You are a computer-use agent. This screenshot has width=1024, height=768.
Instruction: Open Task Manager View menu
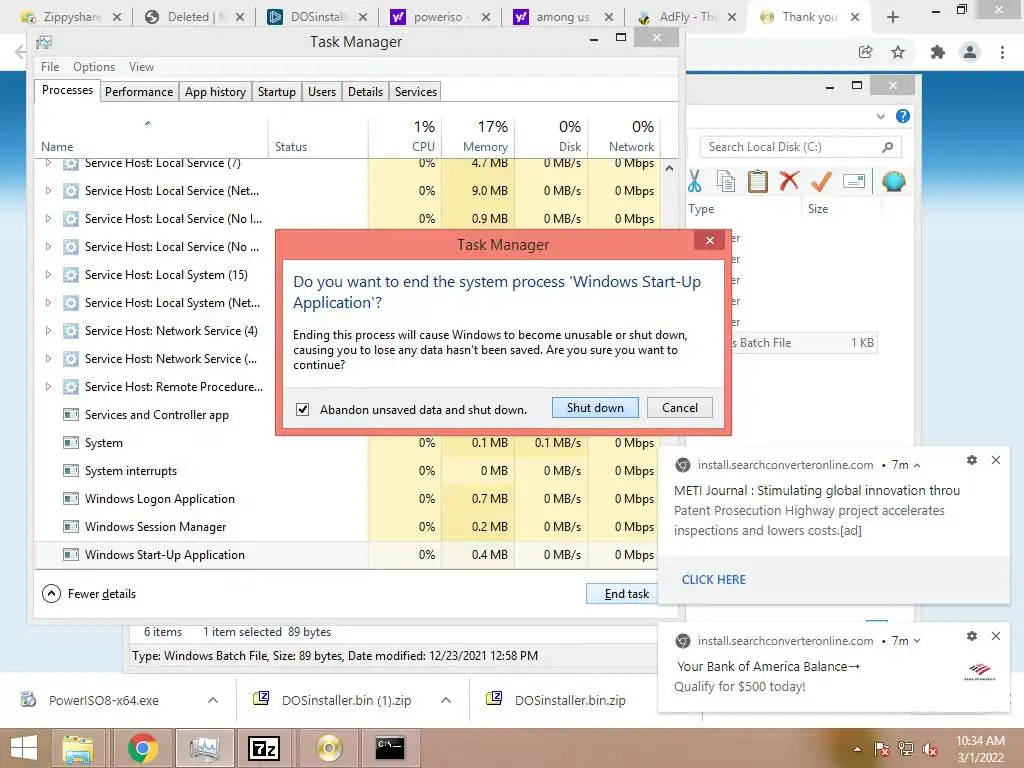click(141, 67)
